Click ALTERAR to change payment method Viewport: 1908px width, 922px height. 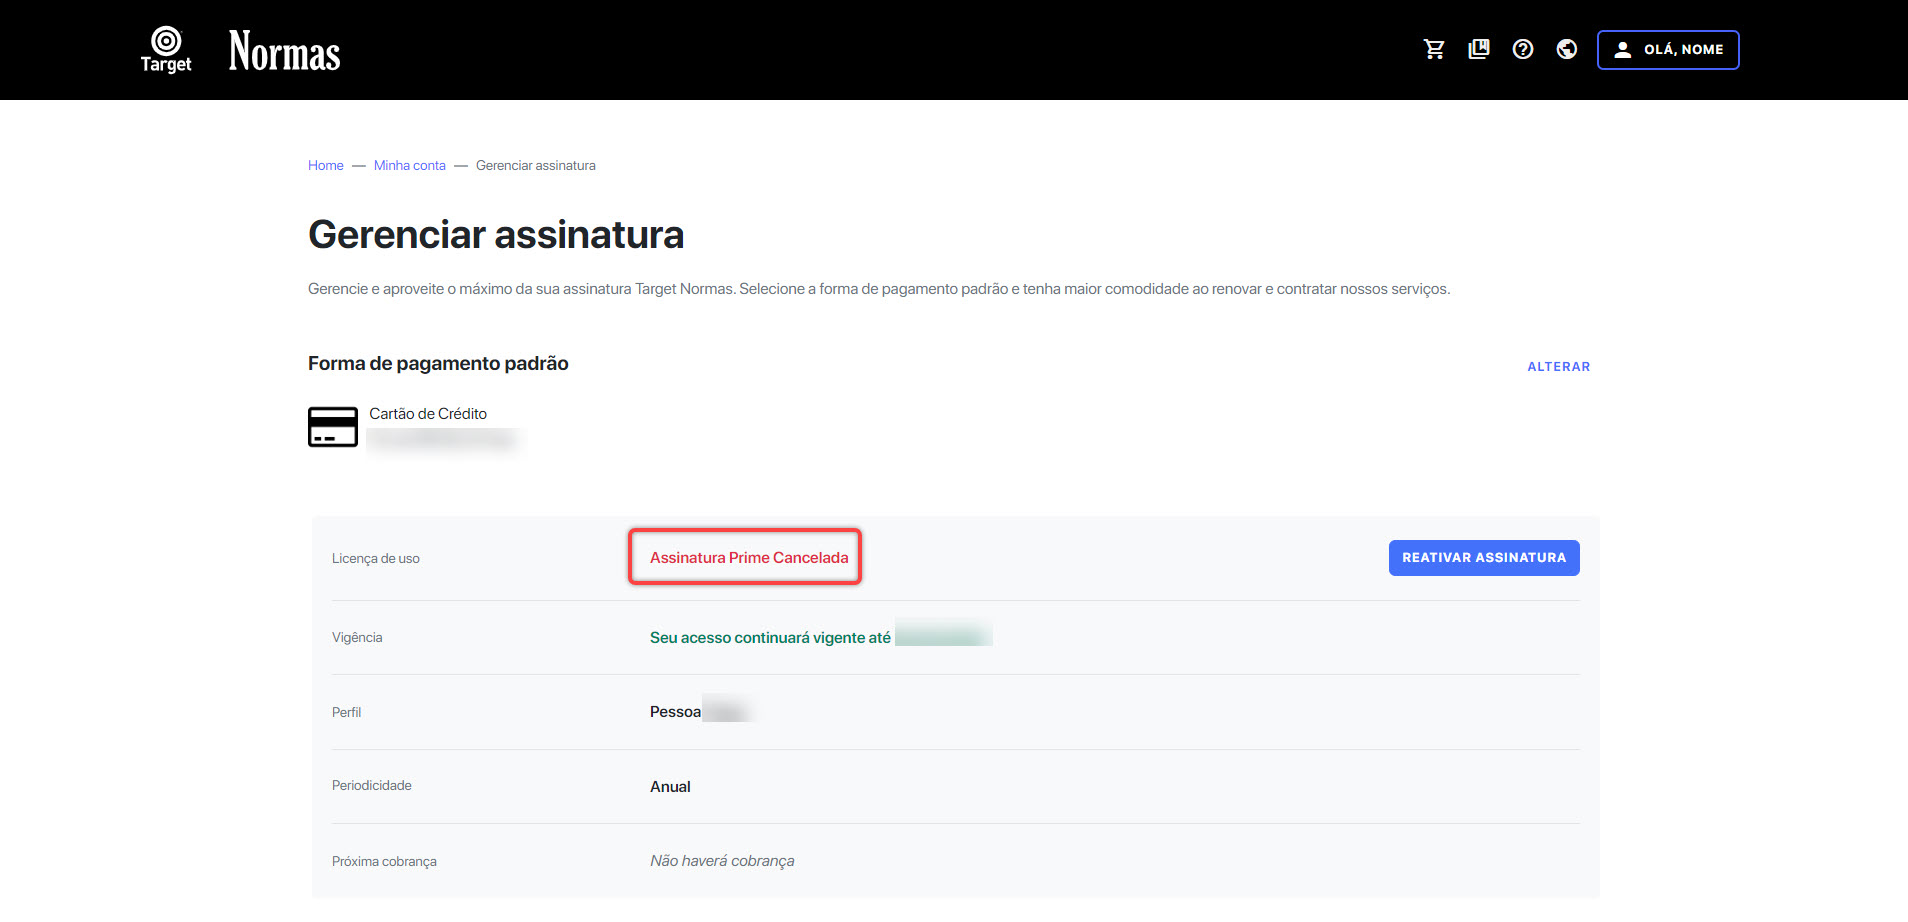point(1557,366)
